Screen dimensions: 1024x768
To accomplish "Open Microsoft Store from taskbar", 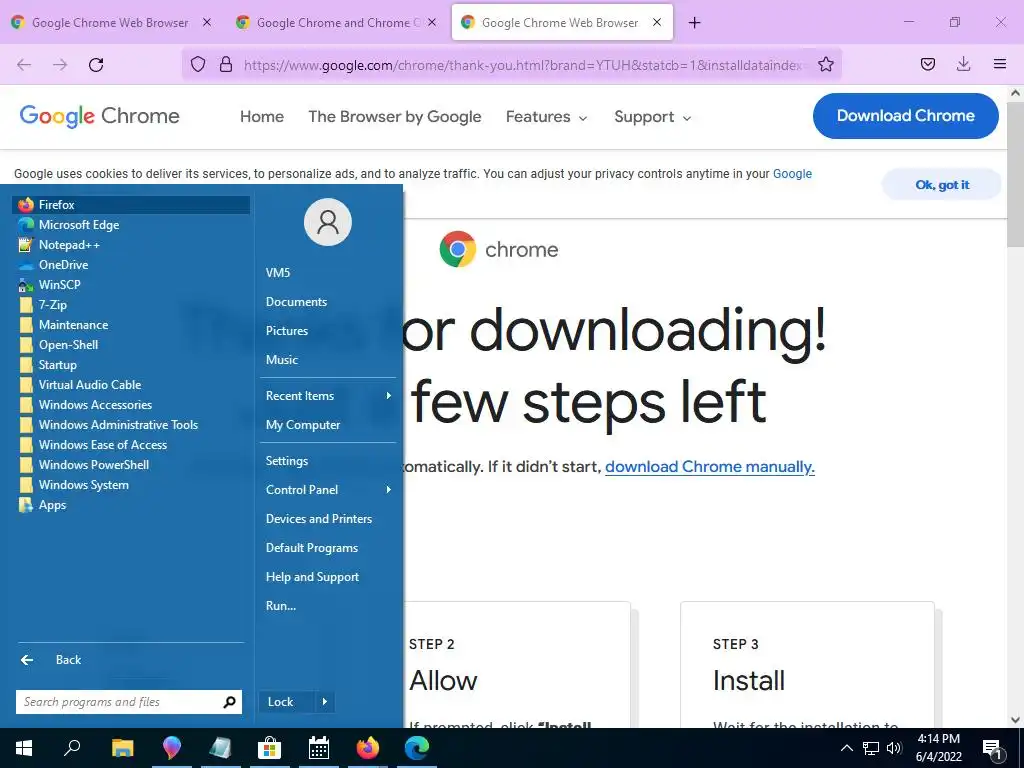I will (269, 748).
